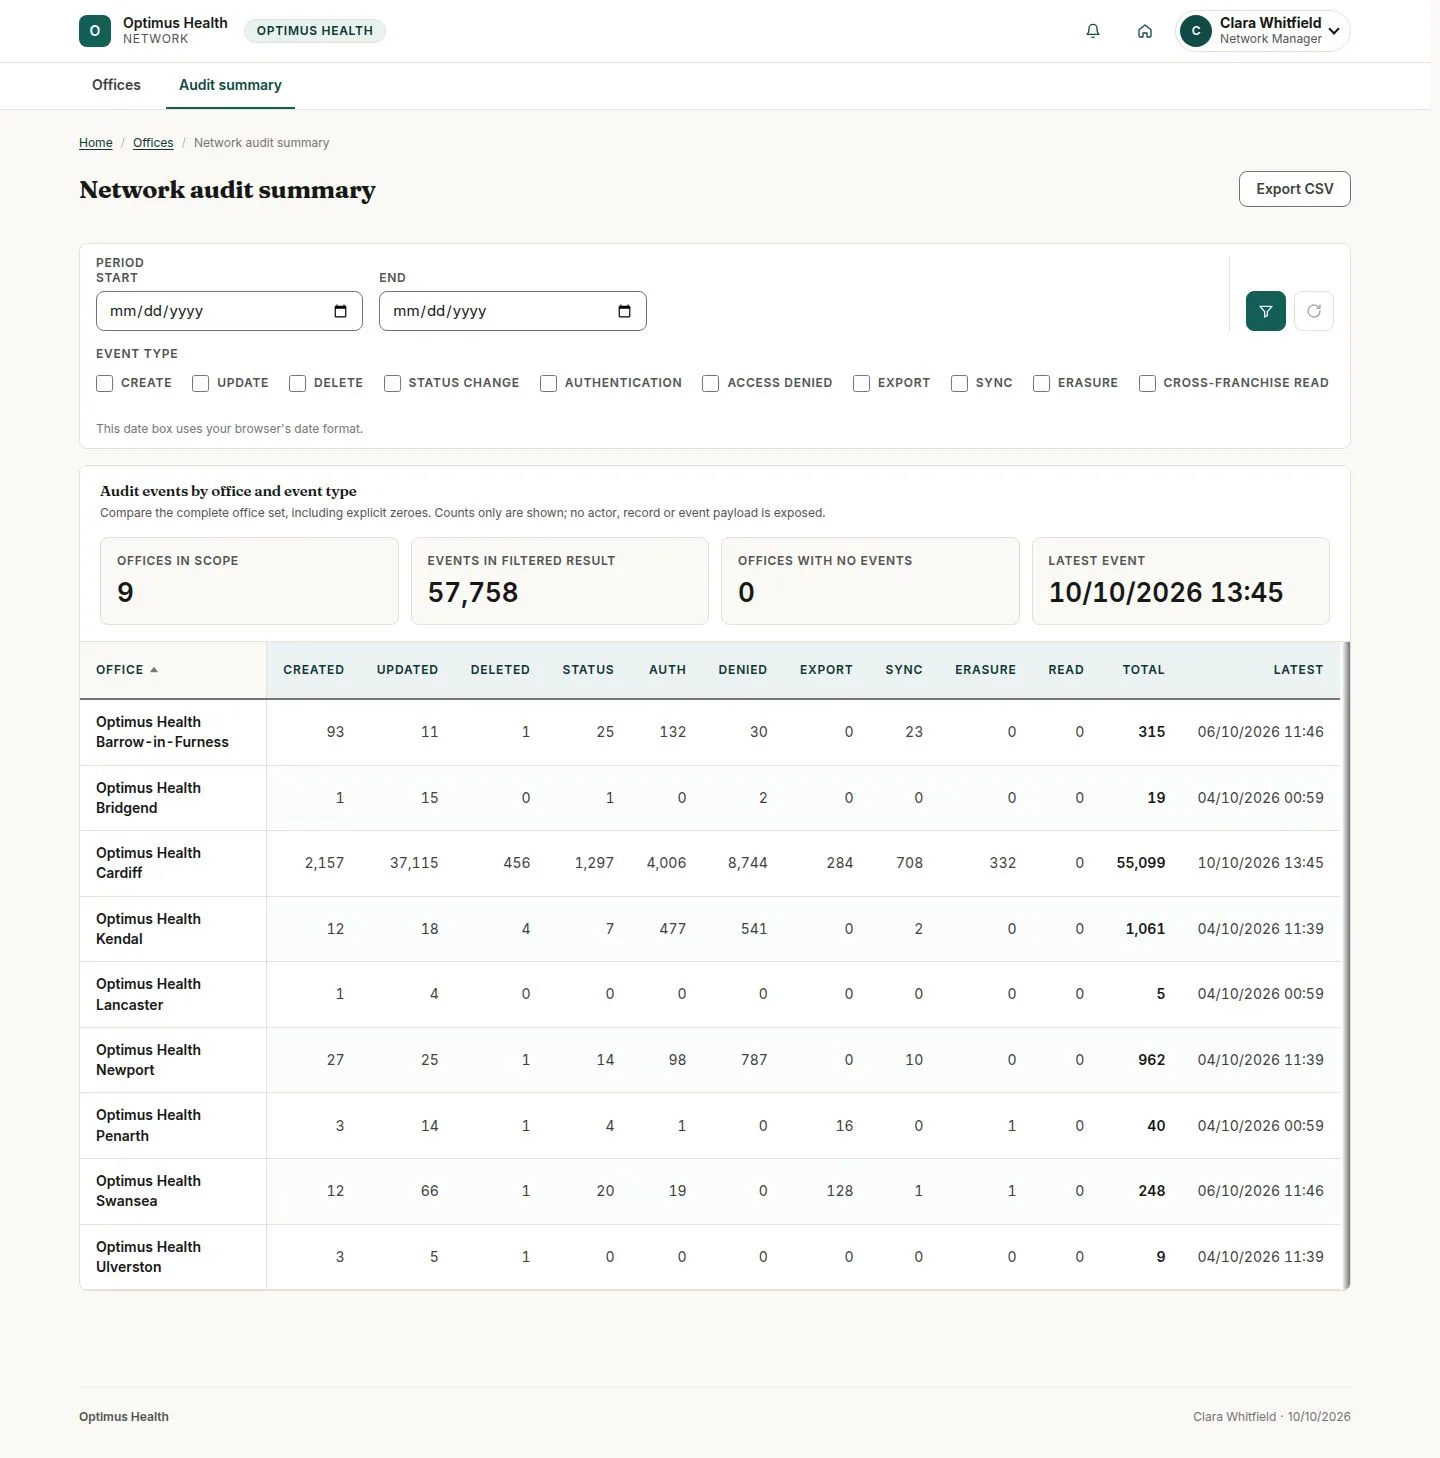Select the Audit summary tab
Screen dimensions: 1440x1458
[x=230, y=85]
